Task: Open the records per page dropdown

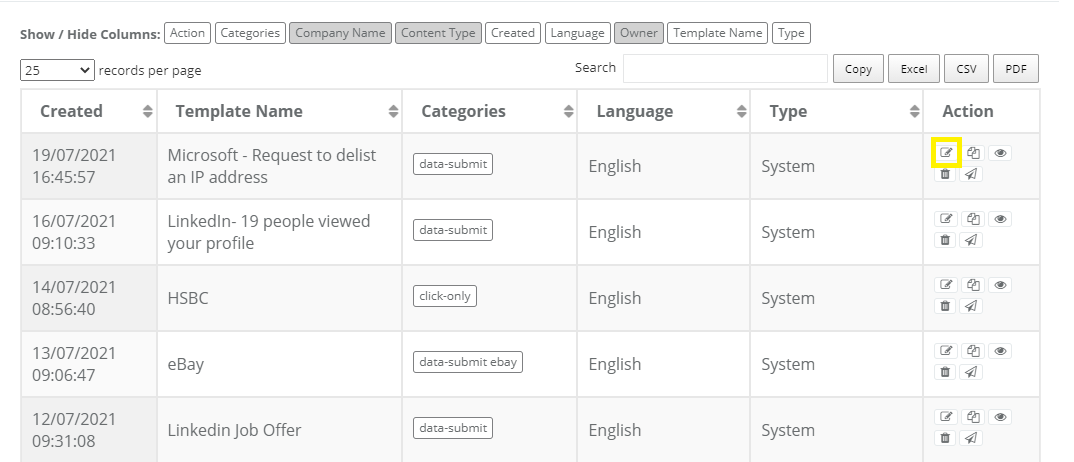Action: (58, 70)
